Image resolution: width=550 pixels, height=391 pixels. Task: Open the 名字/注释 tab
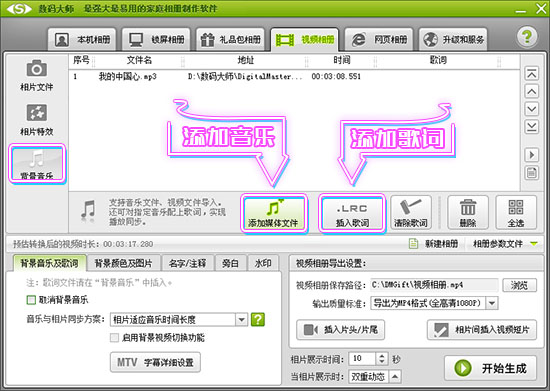point(187,263)
